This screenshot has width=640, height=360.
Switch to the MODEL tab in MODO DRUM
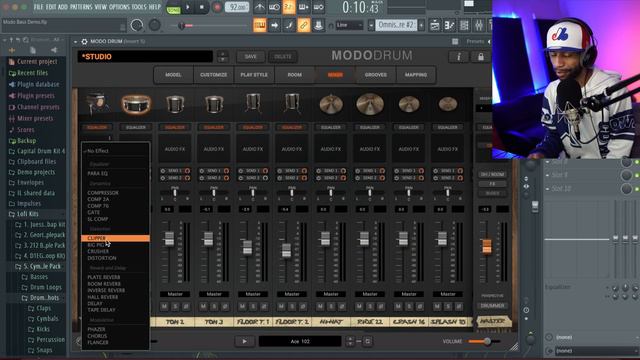pyautogui.click(x=173, y=75)
